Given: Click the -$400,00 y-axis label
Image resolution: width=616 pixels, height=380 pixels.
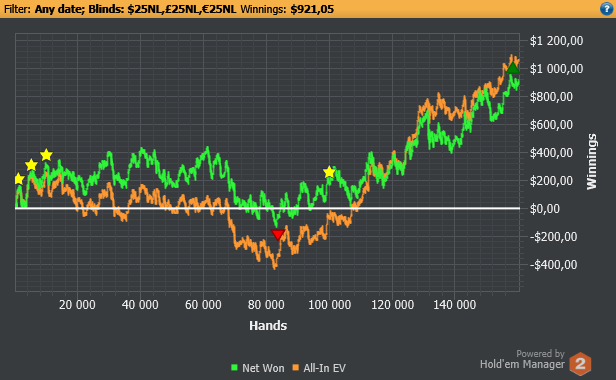Looking at the screenshot, I should tap(554, 264).
